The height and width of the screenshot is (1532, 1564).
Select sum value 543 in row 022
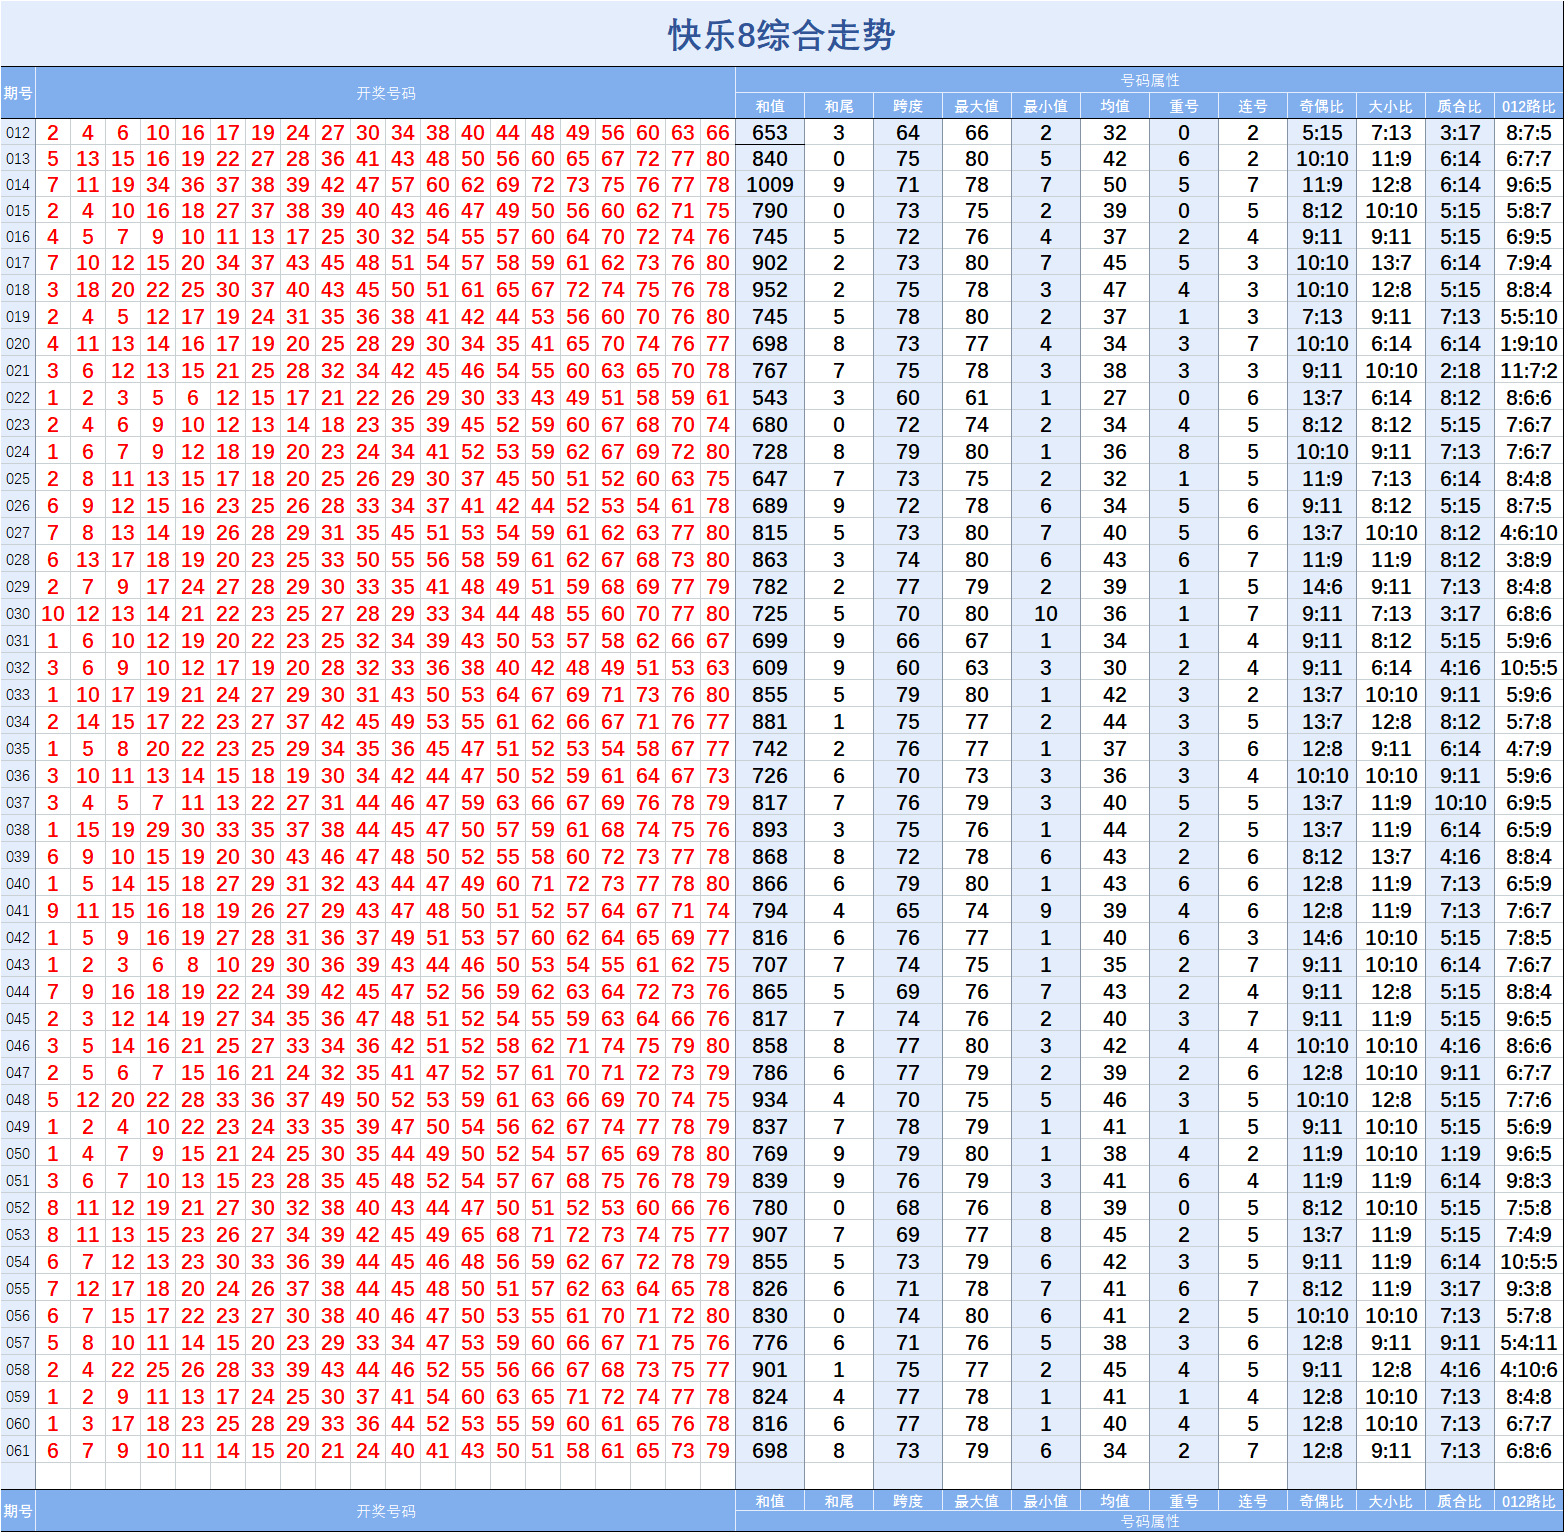[770, 398]
